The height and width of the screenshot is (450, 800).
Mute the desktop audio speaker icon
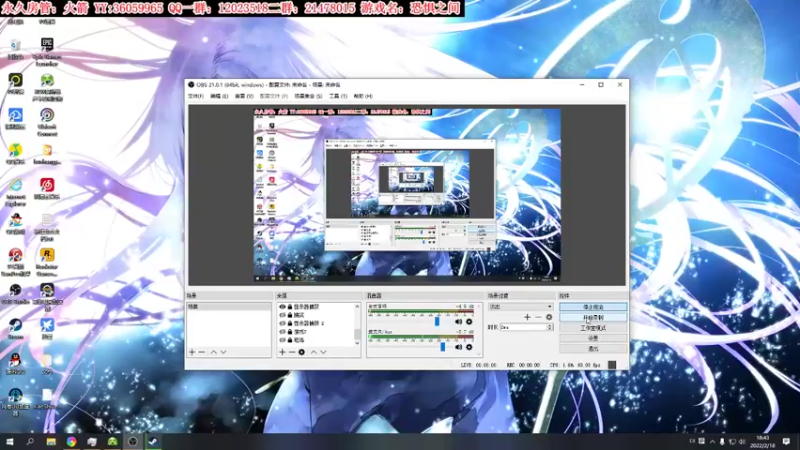458,321
